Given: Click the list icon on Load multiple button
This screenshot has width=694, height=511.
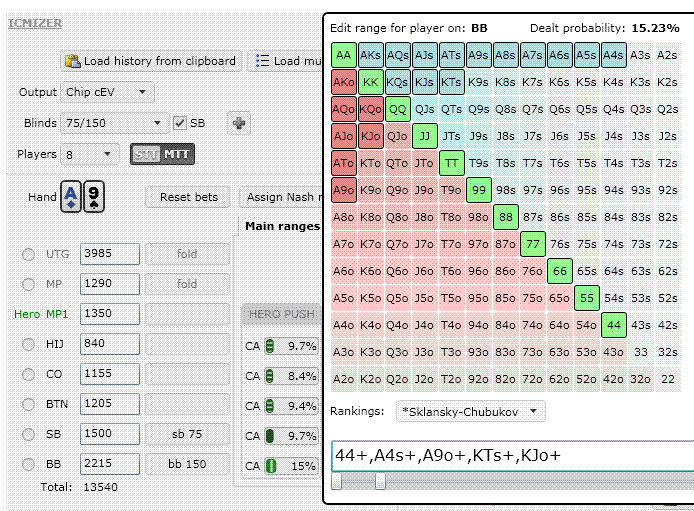Looking at the screenshot, I should [262, 61].
